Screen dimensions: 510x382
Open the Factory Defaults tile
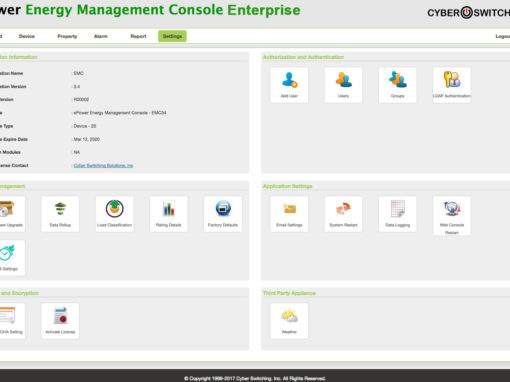[223, 214]
